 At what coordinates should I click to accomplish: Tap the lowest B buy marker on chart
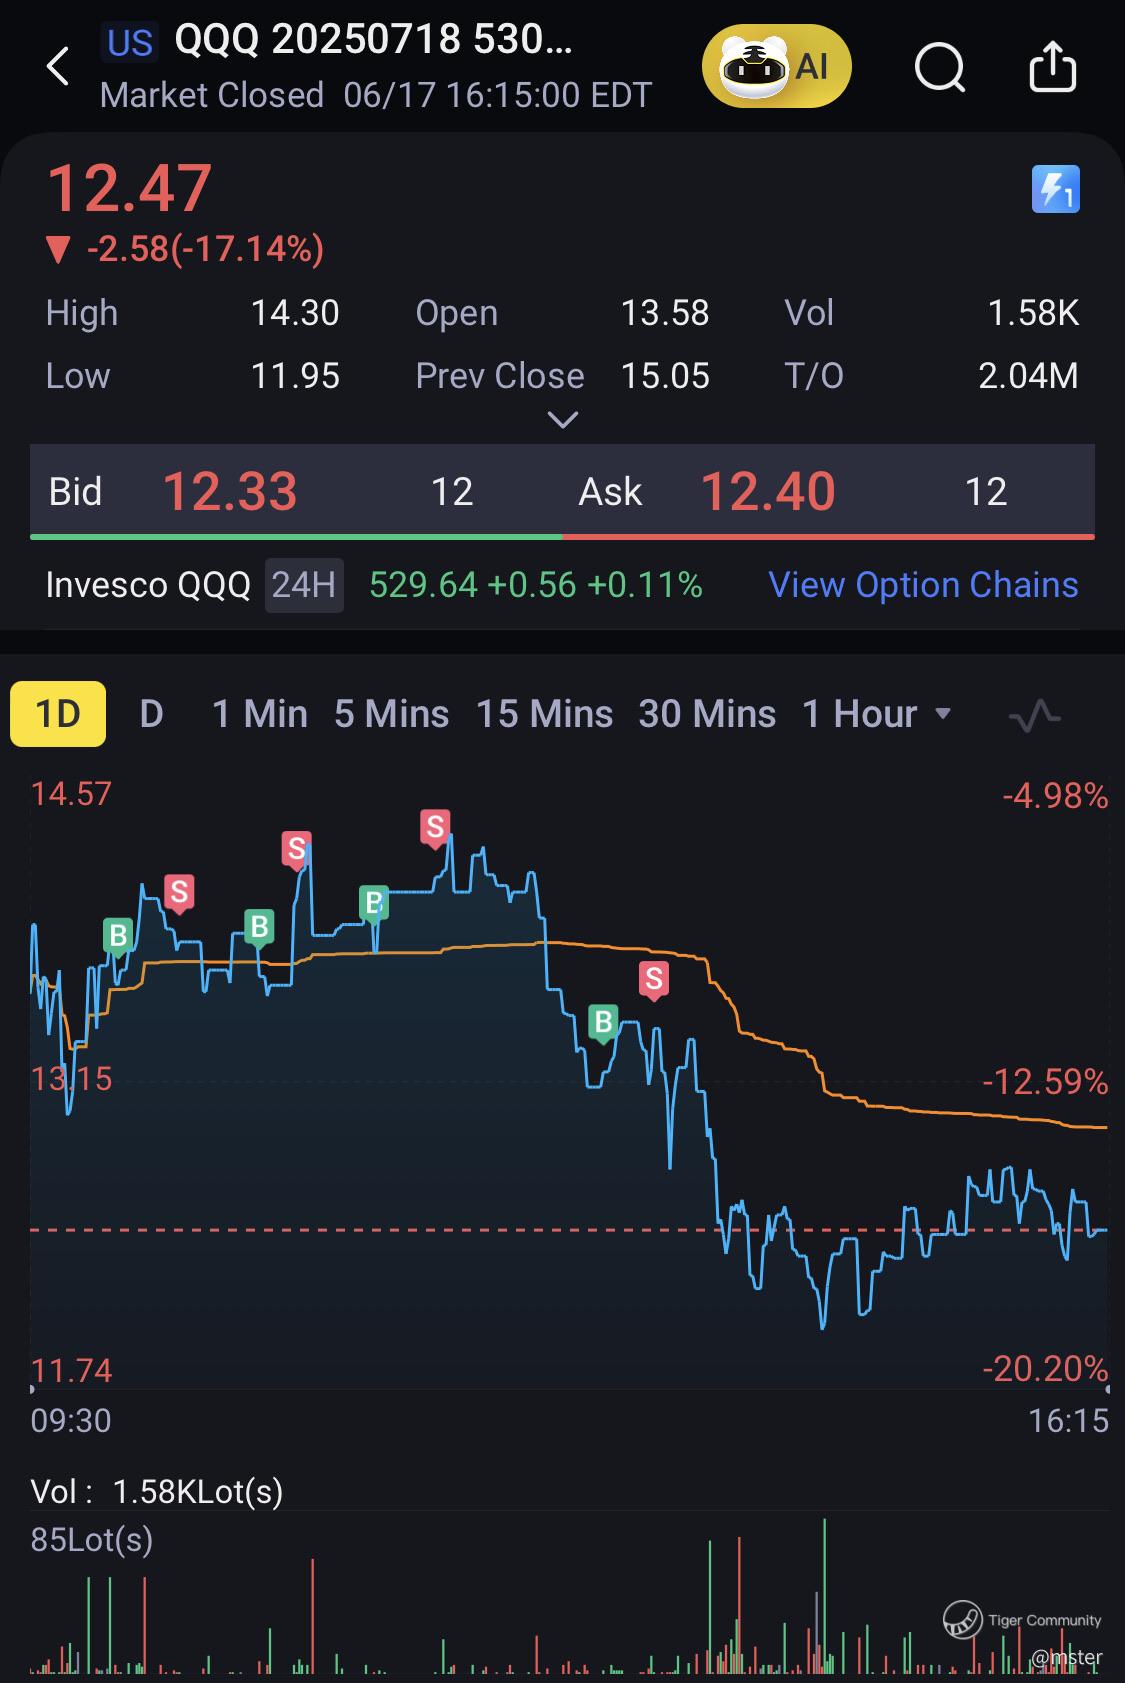[603, 1024]
